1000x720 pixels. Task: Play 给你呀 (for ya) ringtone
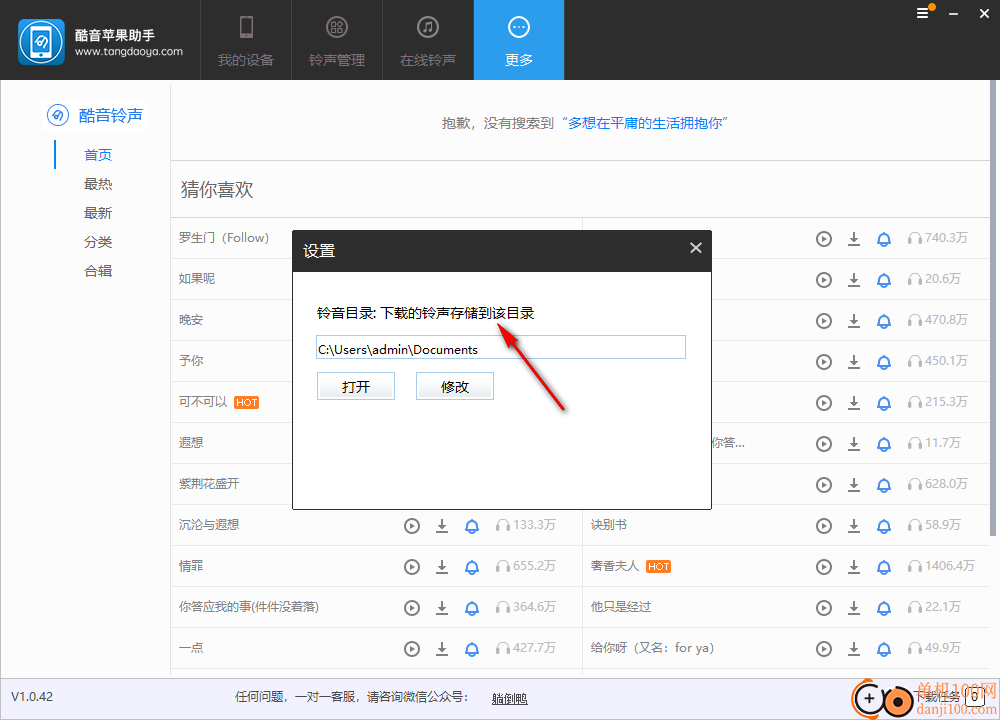[824, 649]
